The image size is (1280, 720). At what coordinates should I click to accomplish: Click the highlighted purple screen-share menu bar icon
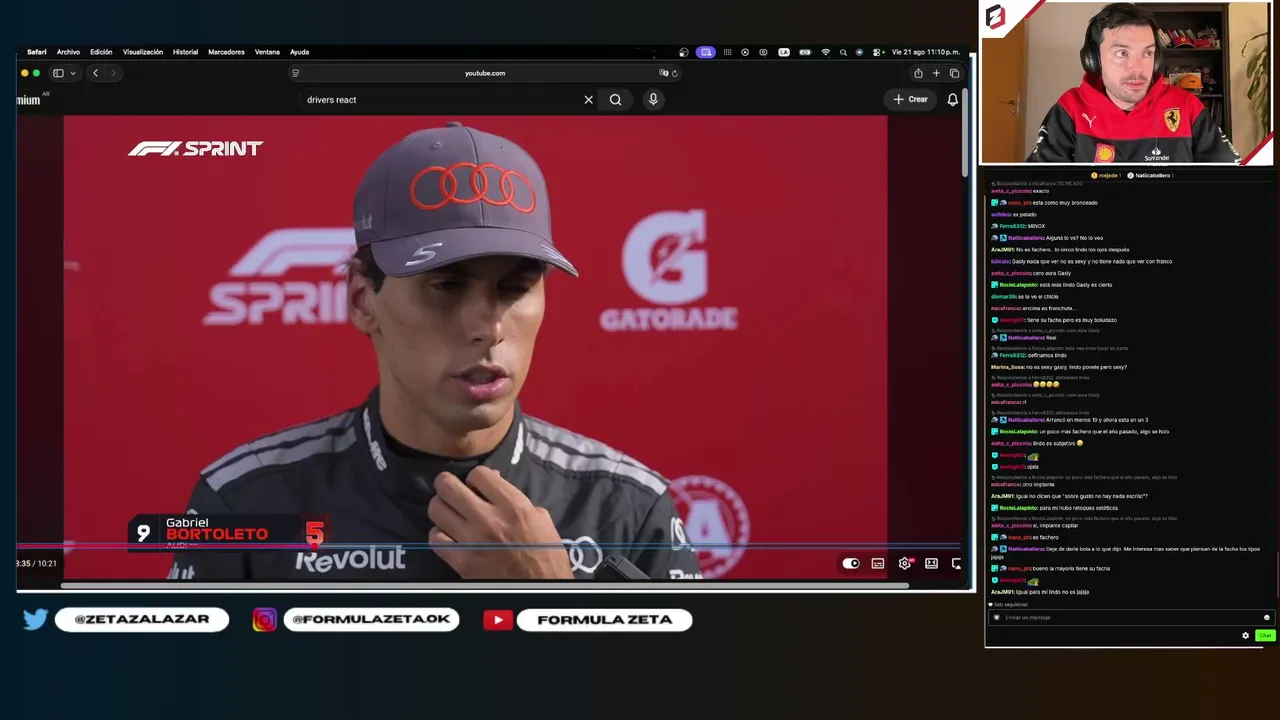click(706, 52)
